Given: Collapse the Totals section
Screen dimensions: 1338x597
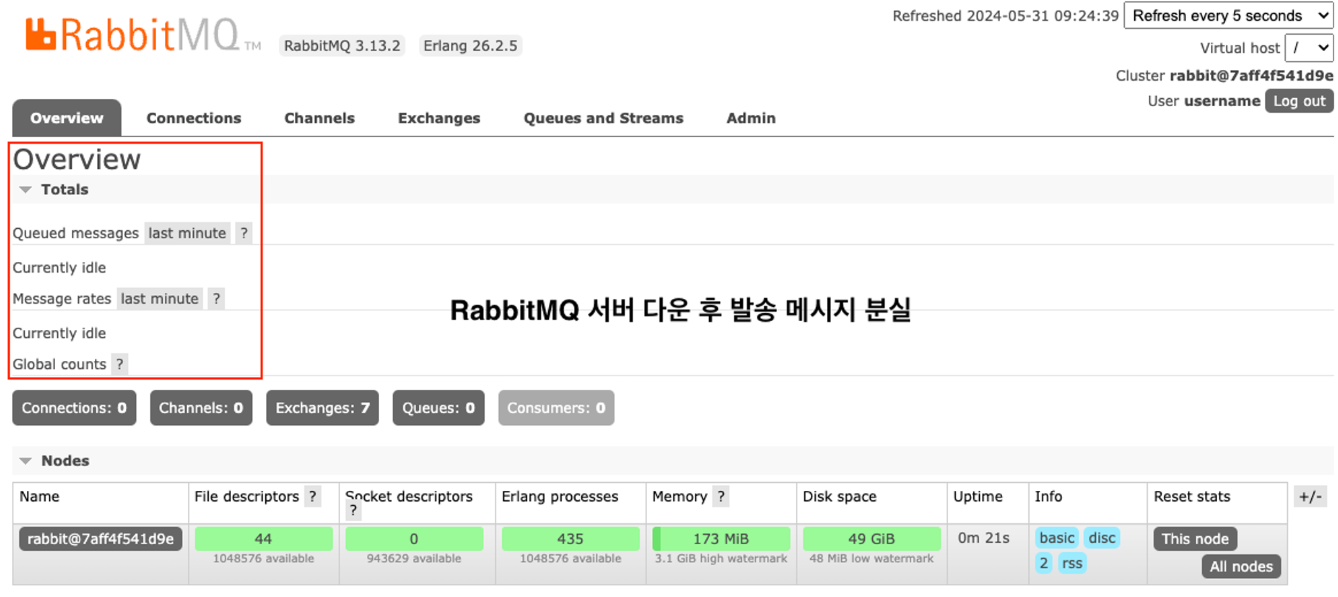Looking at the screenshot, I should [54, 189].
